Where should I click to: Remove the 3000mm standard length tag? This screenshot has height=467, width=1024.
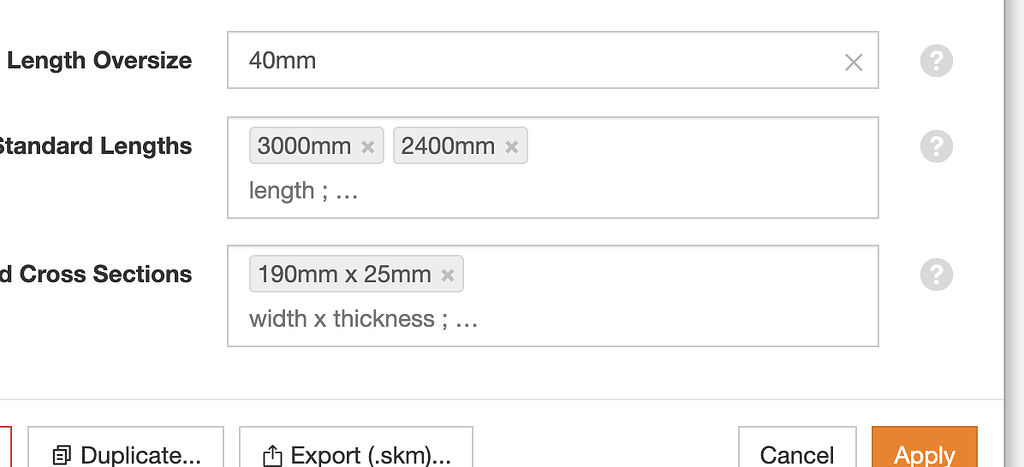click(367, 147)
